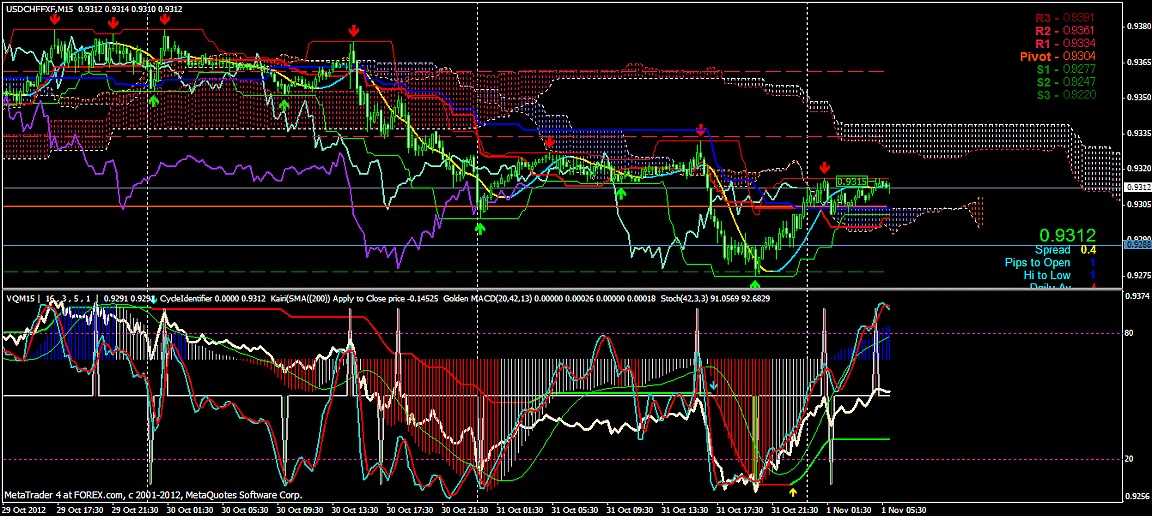Click the leftmost red down arrow at chart top
The width and height of the screenshot is (1152, 516).
coord(55,18)
